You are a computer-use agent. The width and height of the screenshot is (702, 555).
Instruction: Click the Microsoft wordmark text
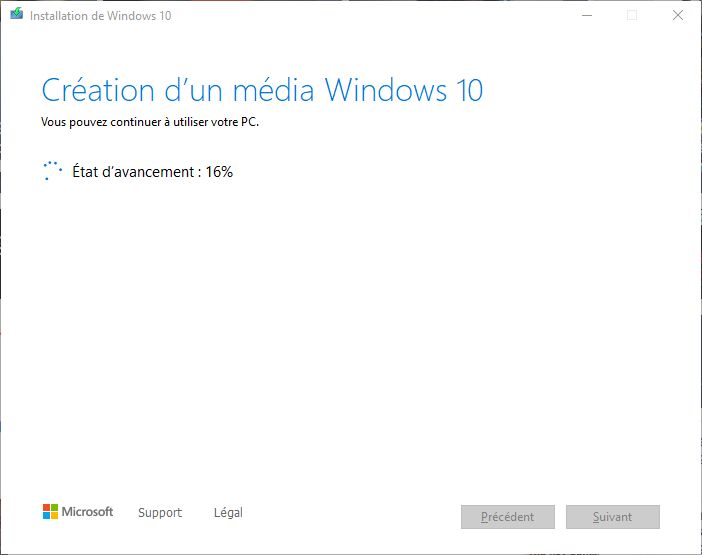(88, 512)
